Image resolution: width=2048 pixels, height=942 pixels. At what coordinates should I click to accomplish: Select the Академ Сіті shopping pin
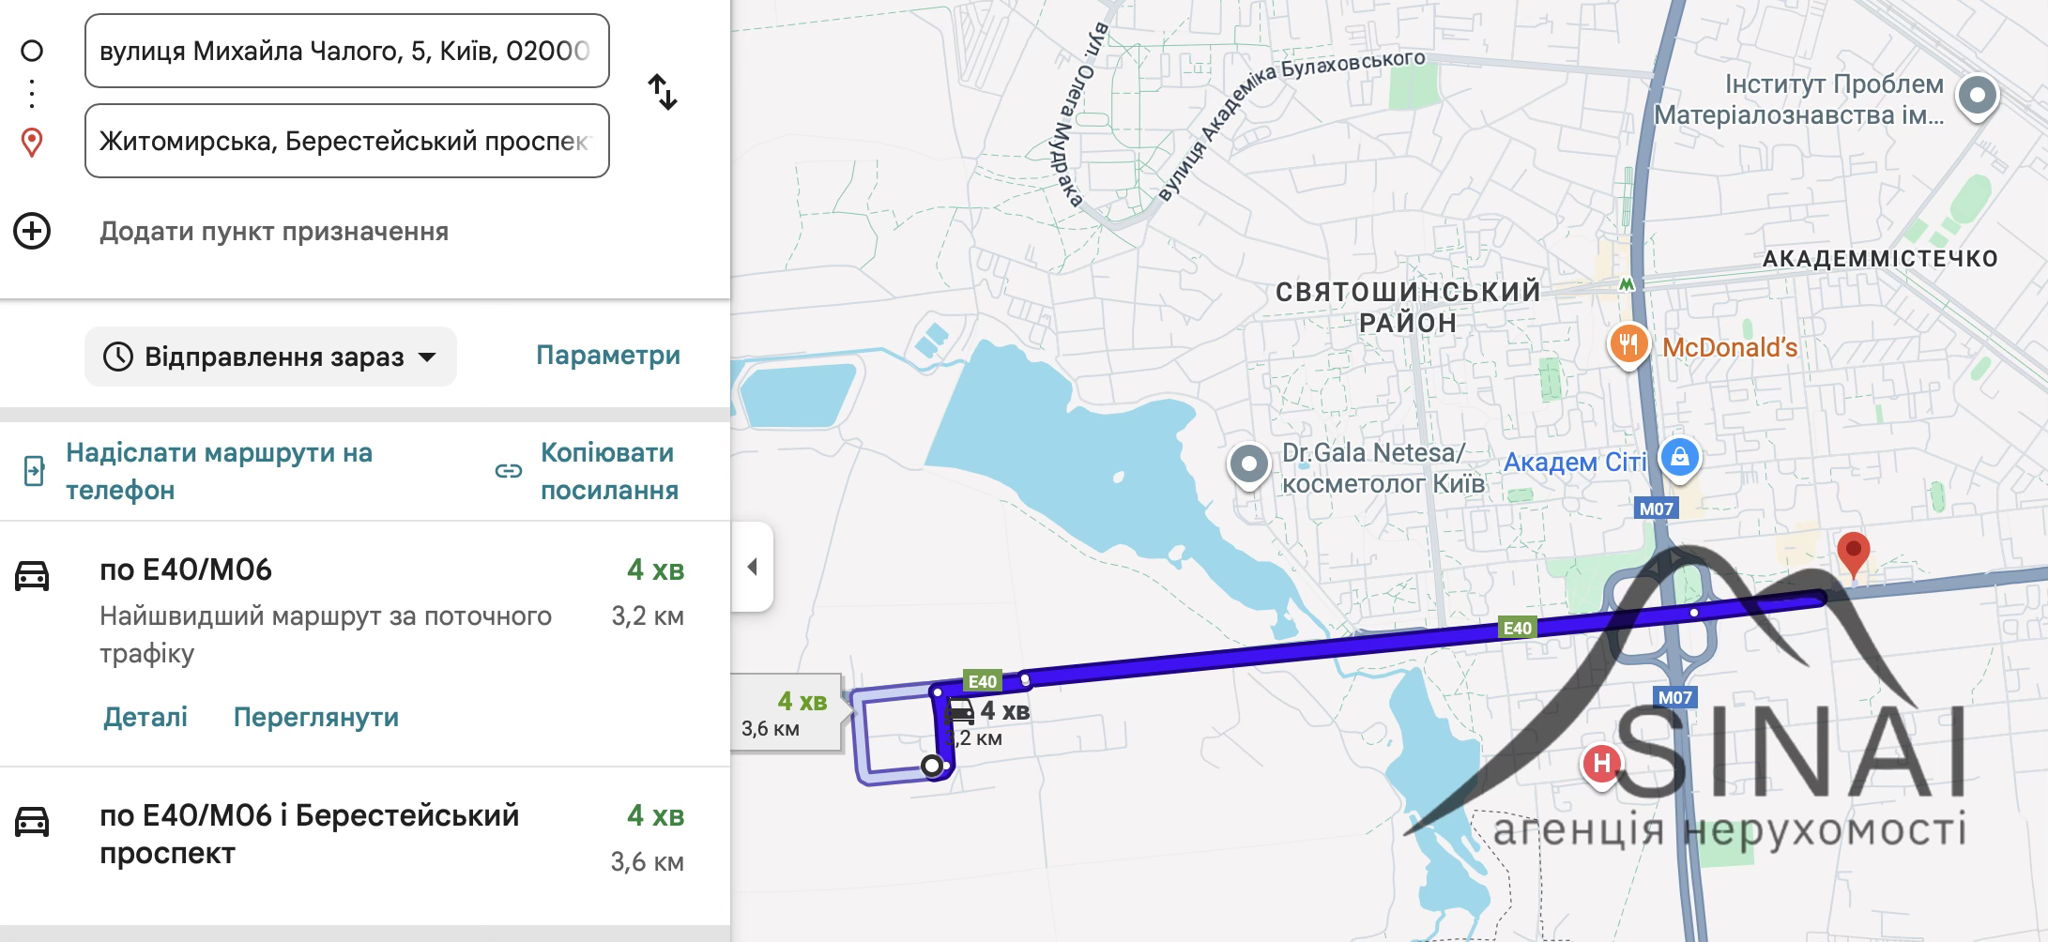coord(1680,458)
